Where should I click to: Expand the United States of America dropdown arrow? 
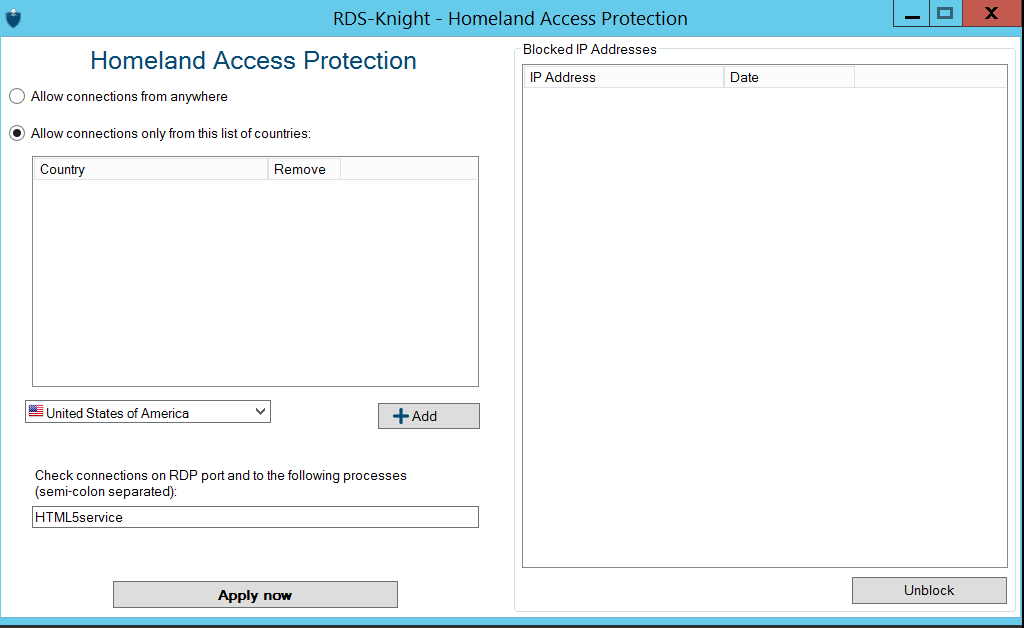[260, 411]
